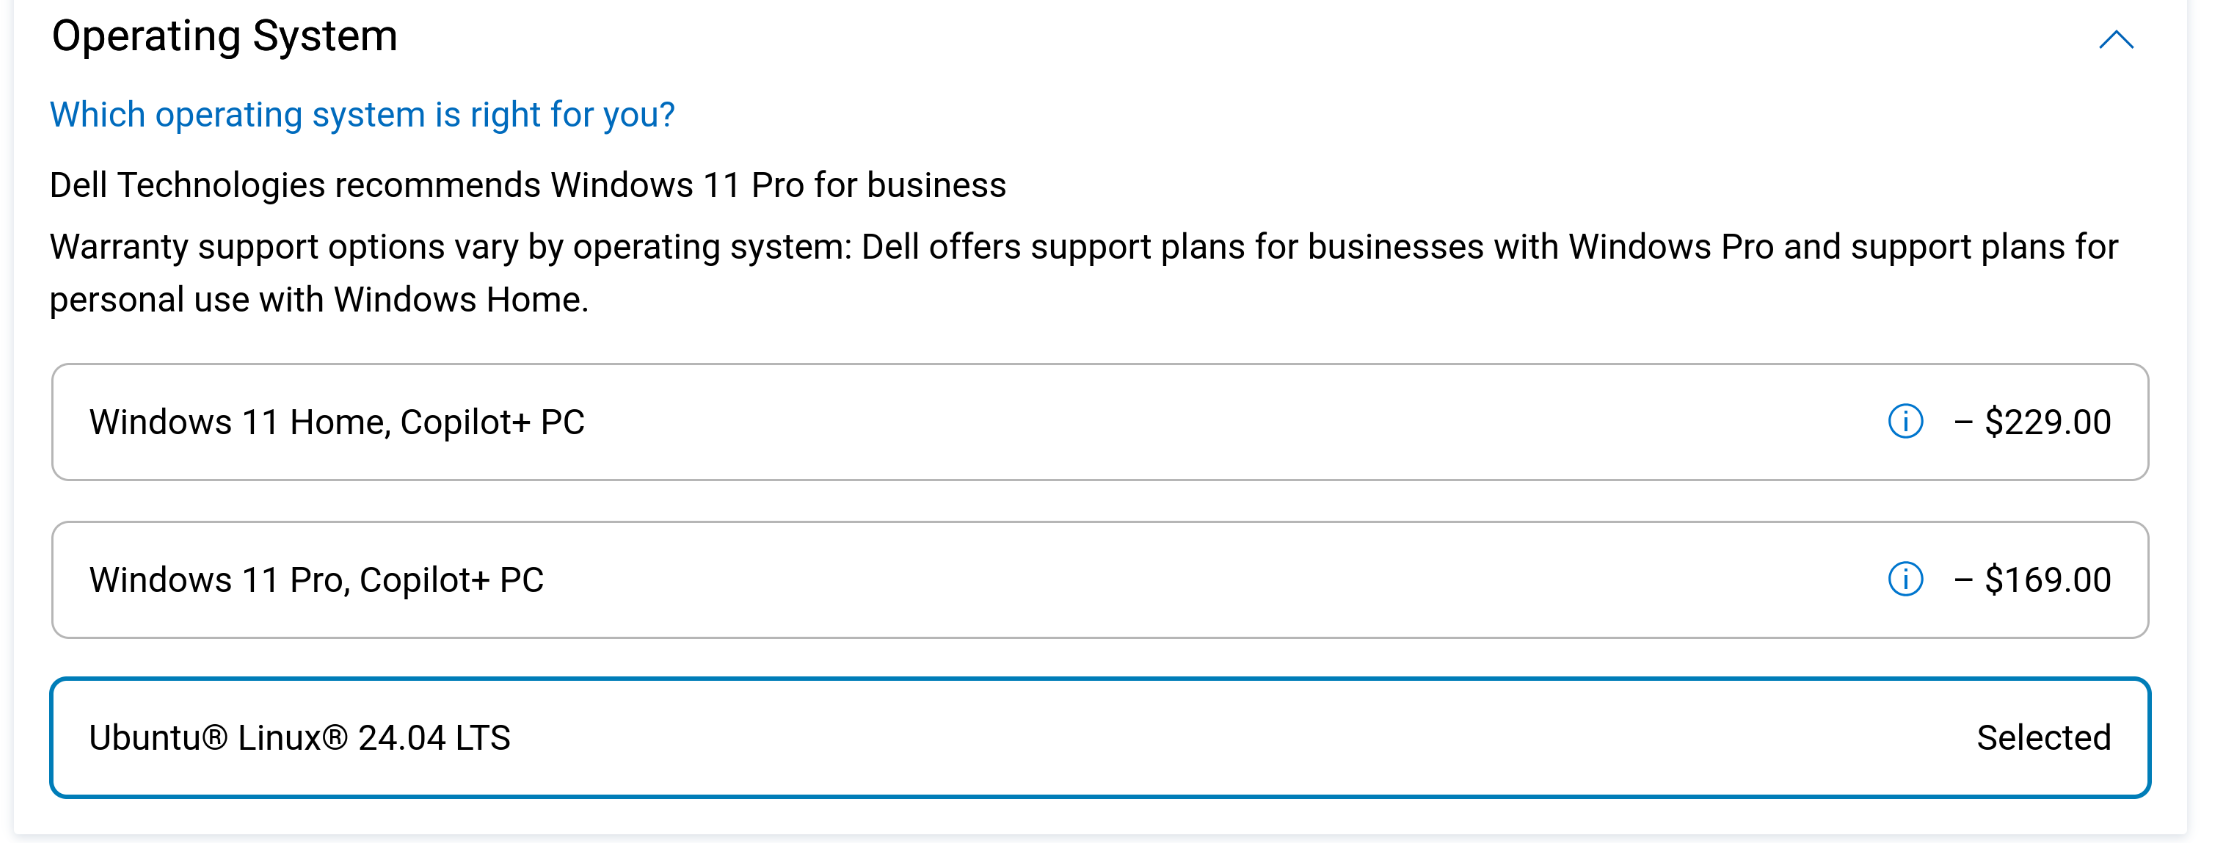Select the Ubuntu Linux 24.04 LTS option

tap(1100, 738)
